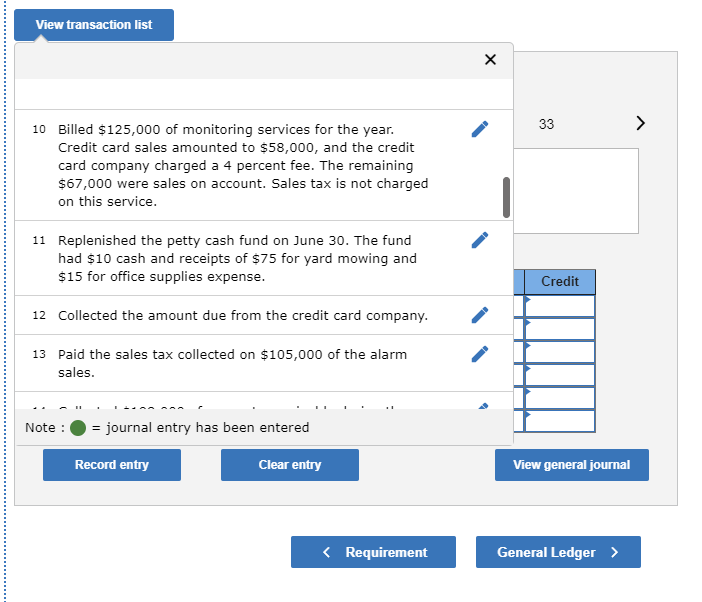Go back to Requirement page

373,552
